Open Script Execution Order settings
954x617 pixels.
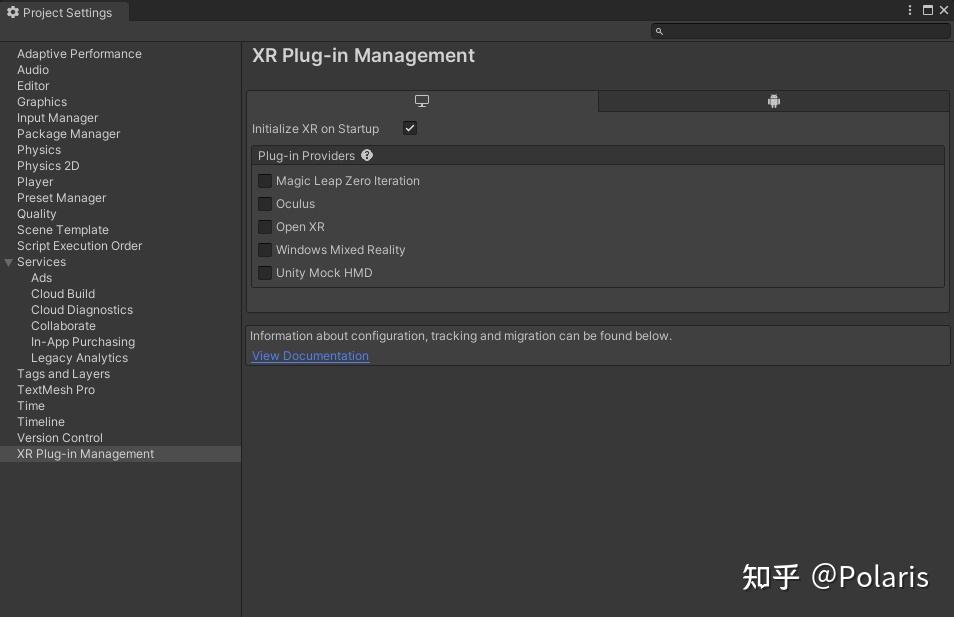tap(79, 246)
